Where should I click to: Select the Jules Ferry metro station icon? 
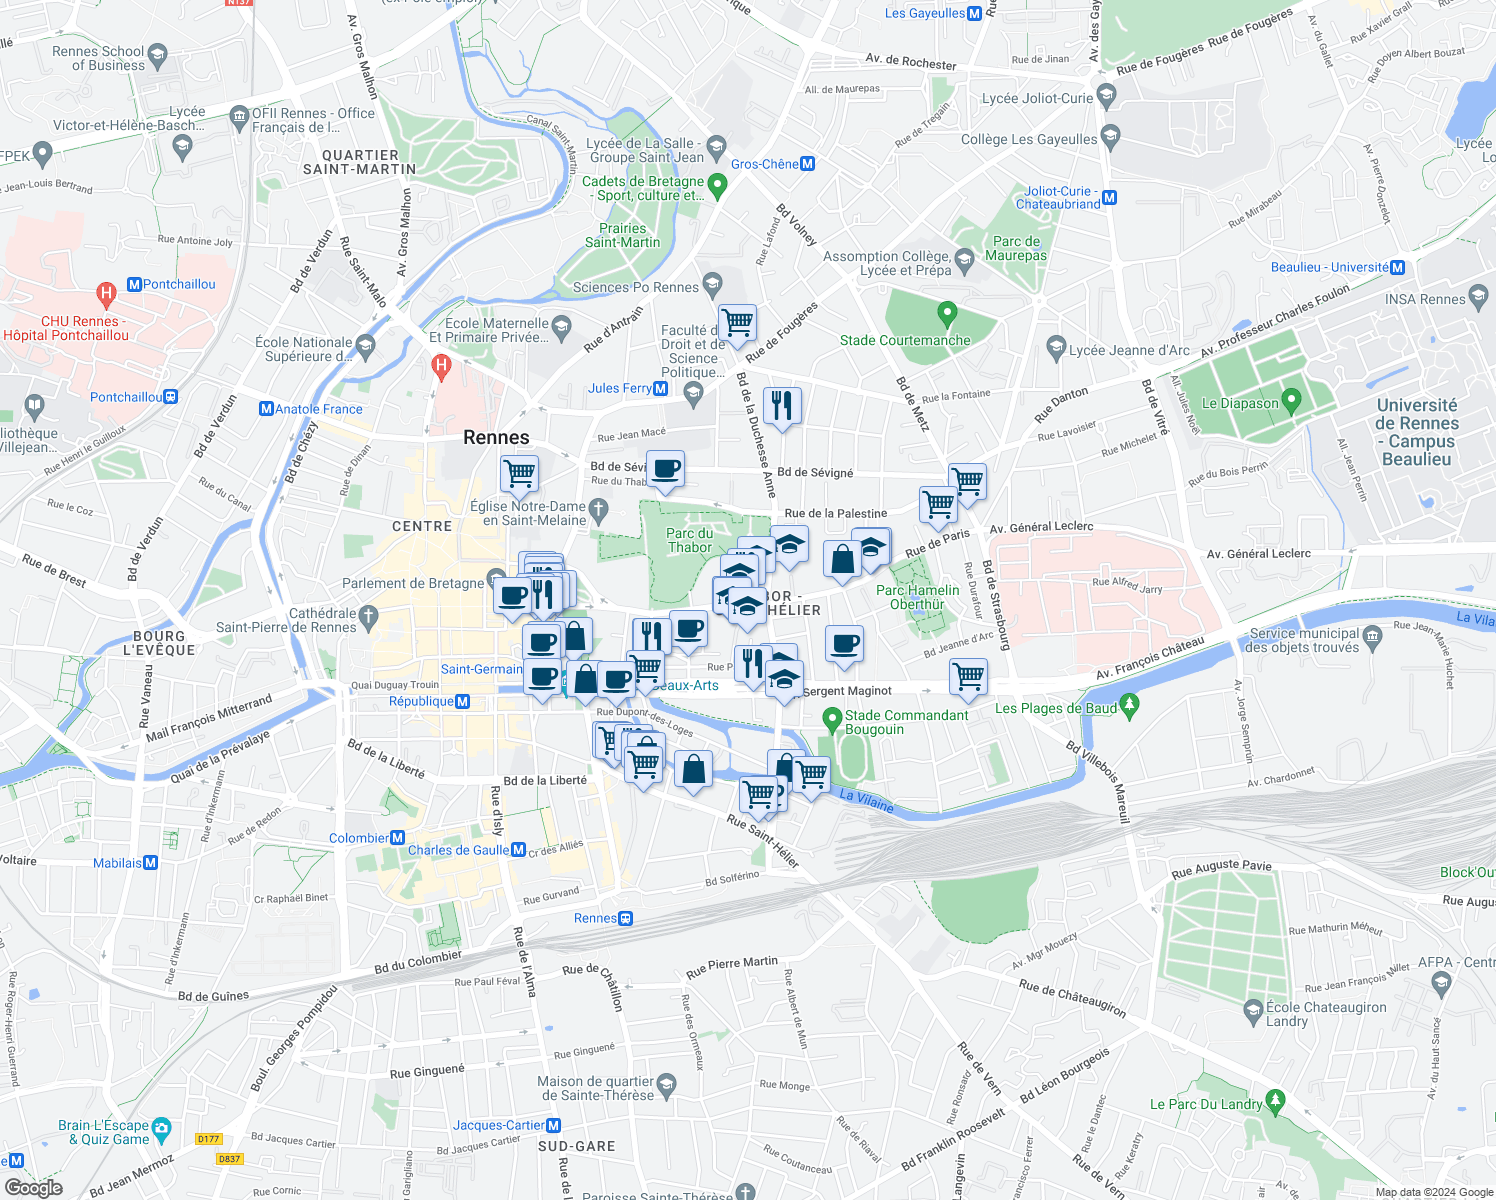tap(660, 389)
